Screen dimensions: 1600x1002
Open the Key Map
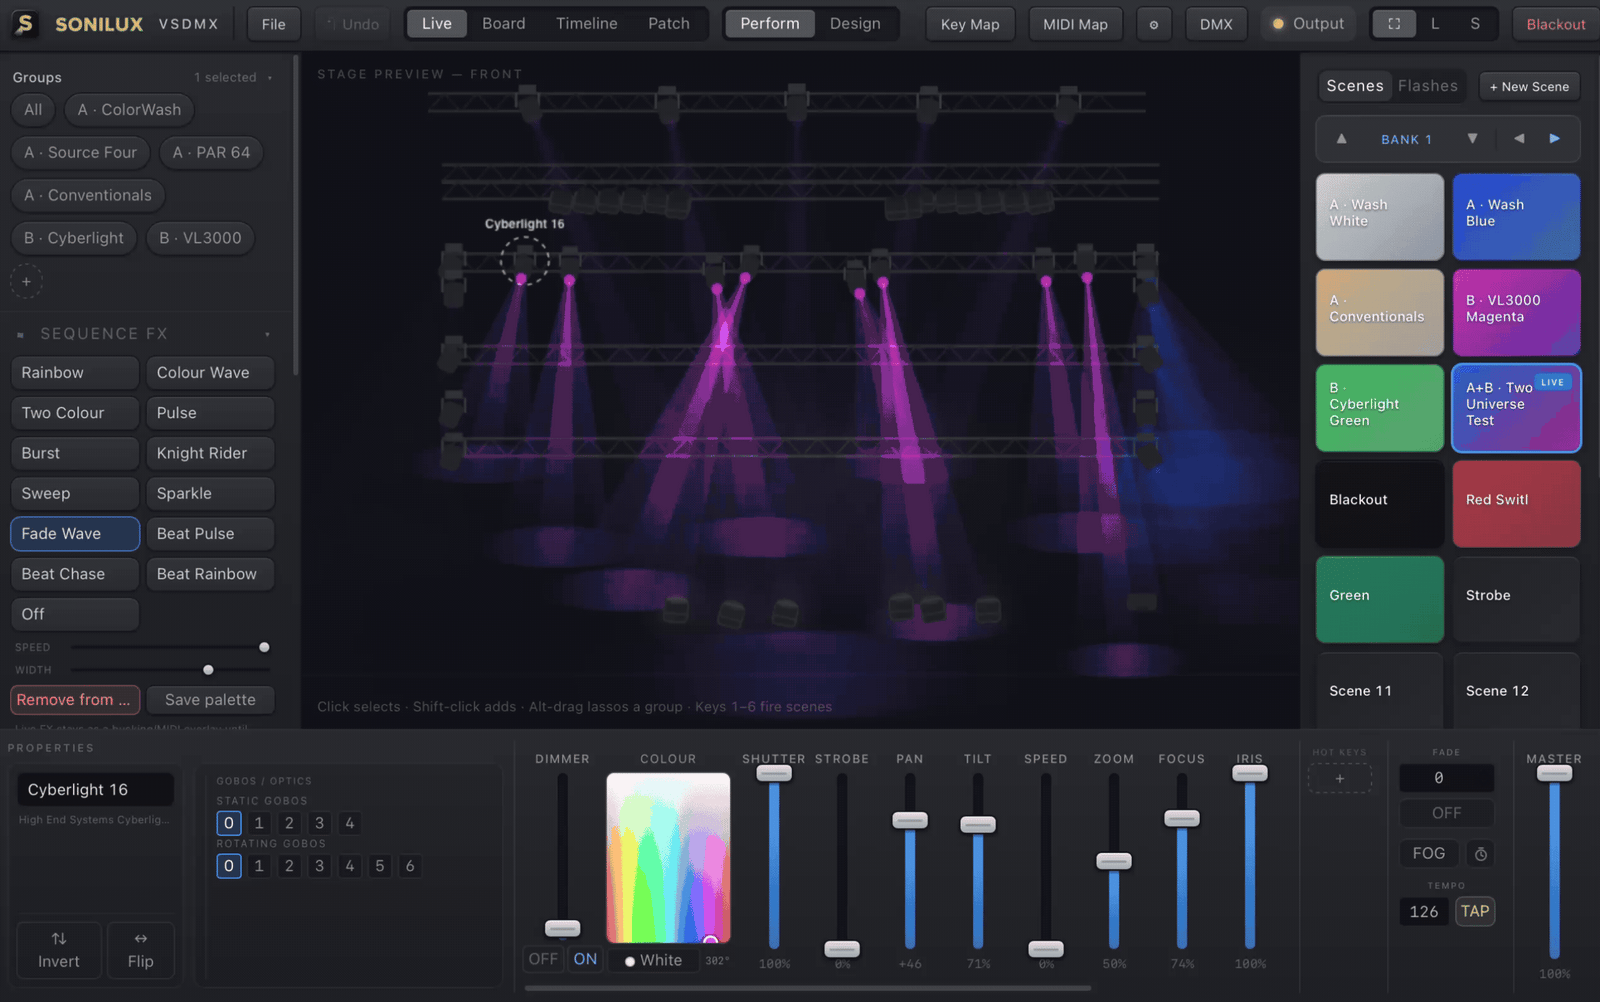[x=970, y=24]
